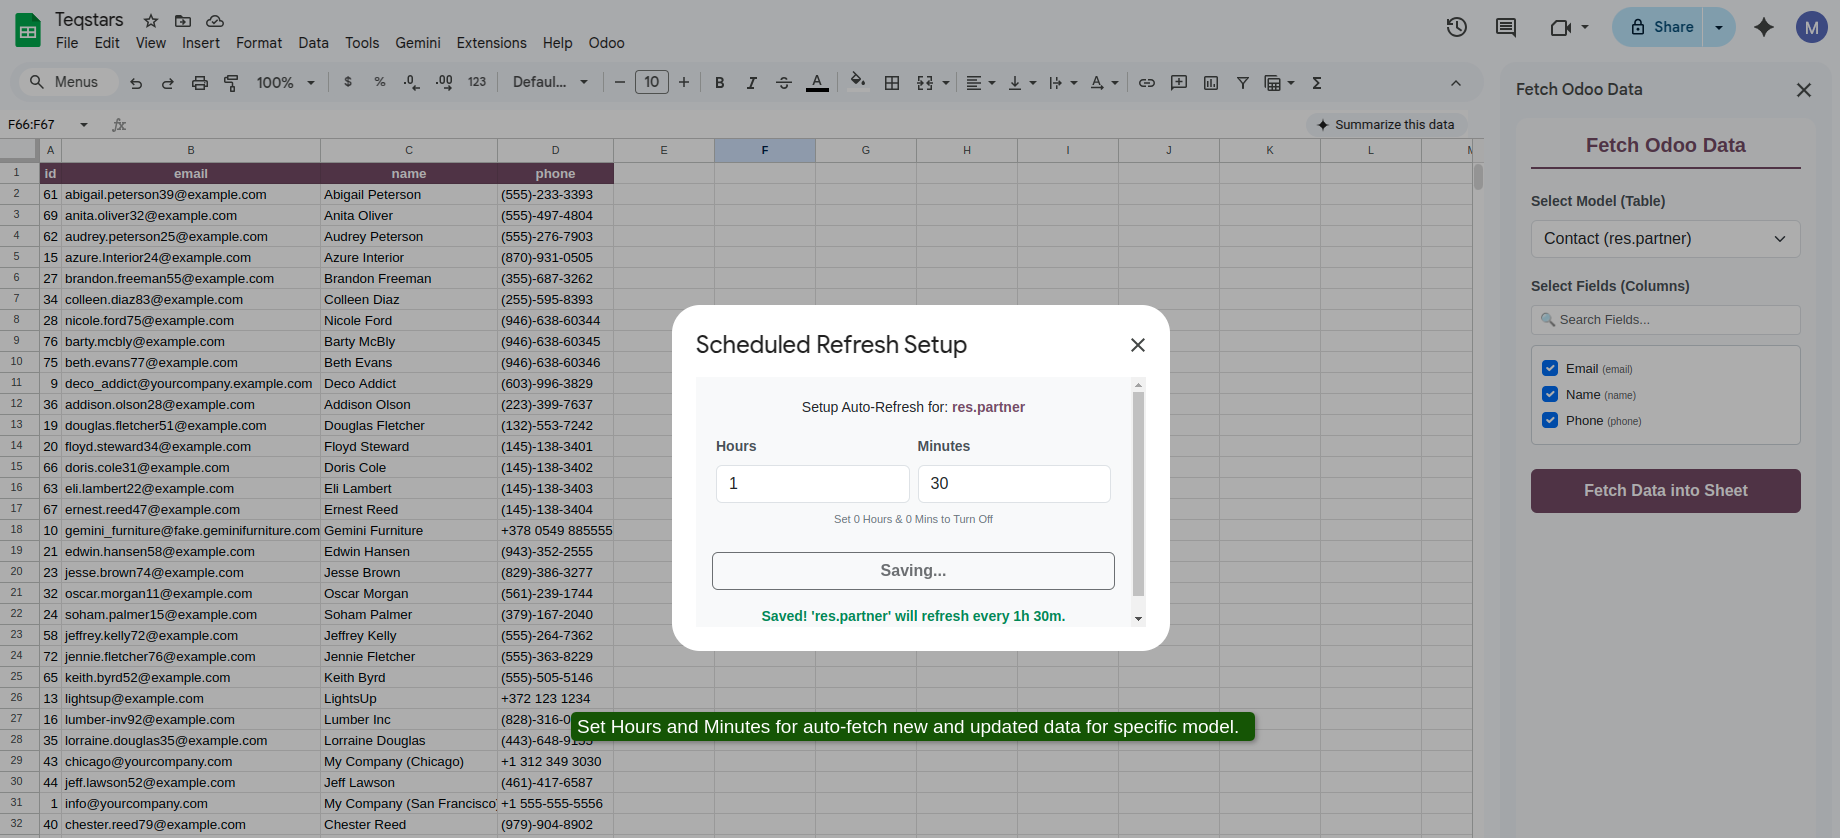
Task: Uncheck the Email field checkbox
Action: (1550, 368)
